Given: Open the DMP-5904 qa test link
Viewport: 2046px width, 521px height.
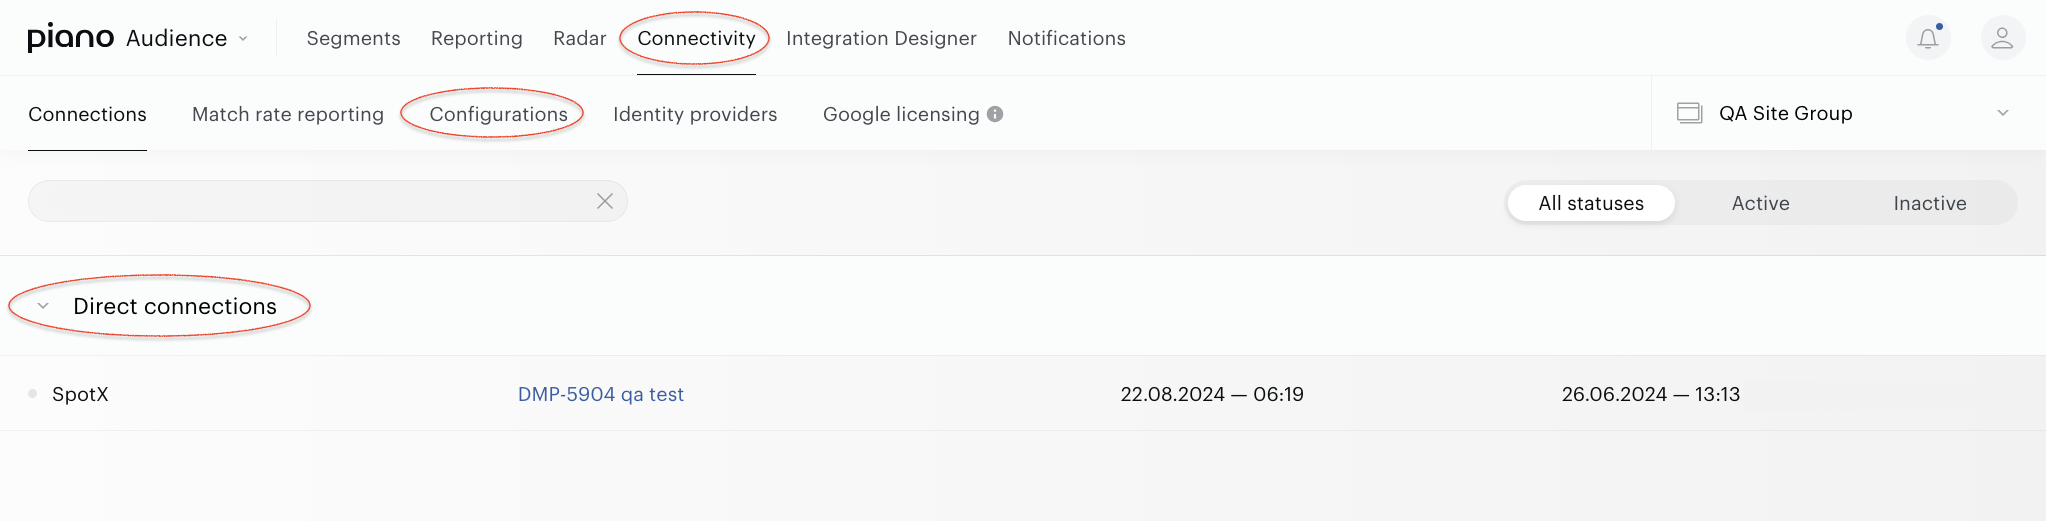Looking at the screenshot, I should pyautogui.click(x=601, y=394).
